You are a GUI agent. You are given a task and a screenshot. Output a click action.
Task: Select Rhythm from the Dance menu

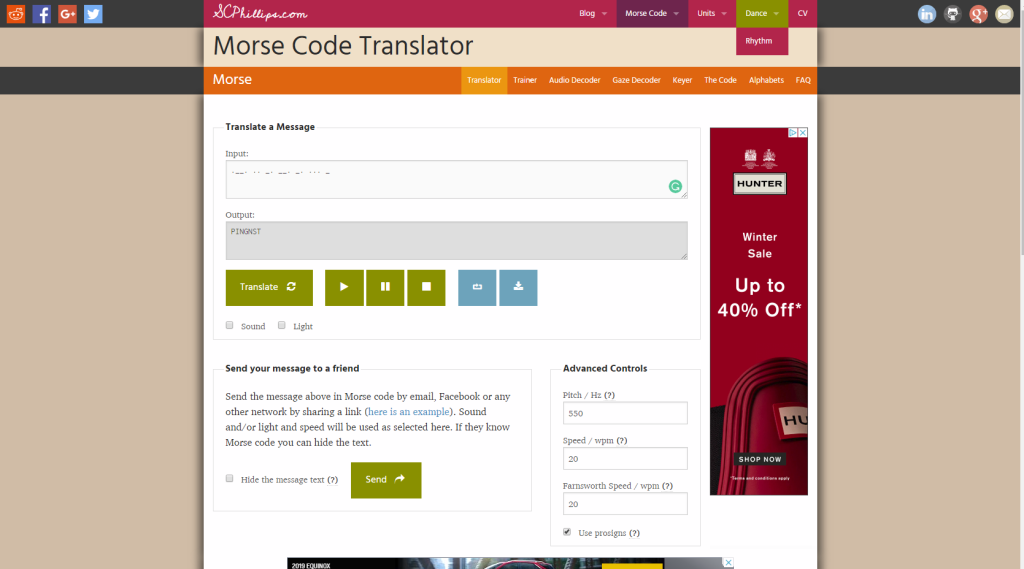point(759,41)
